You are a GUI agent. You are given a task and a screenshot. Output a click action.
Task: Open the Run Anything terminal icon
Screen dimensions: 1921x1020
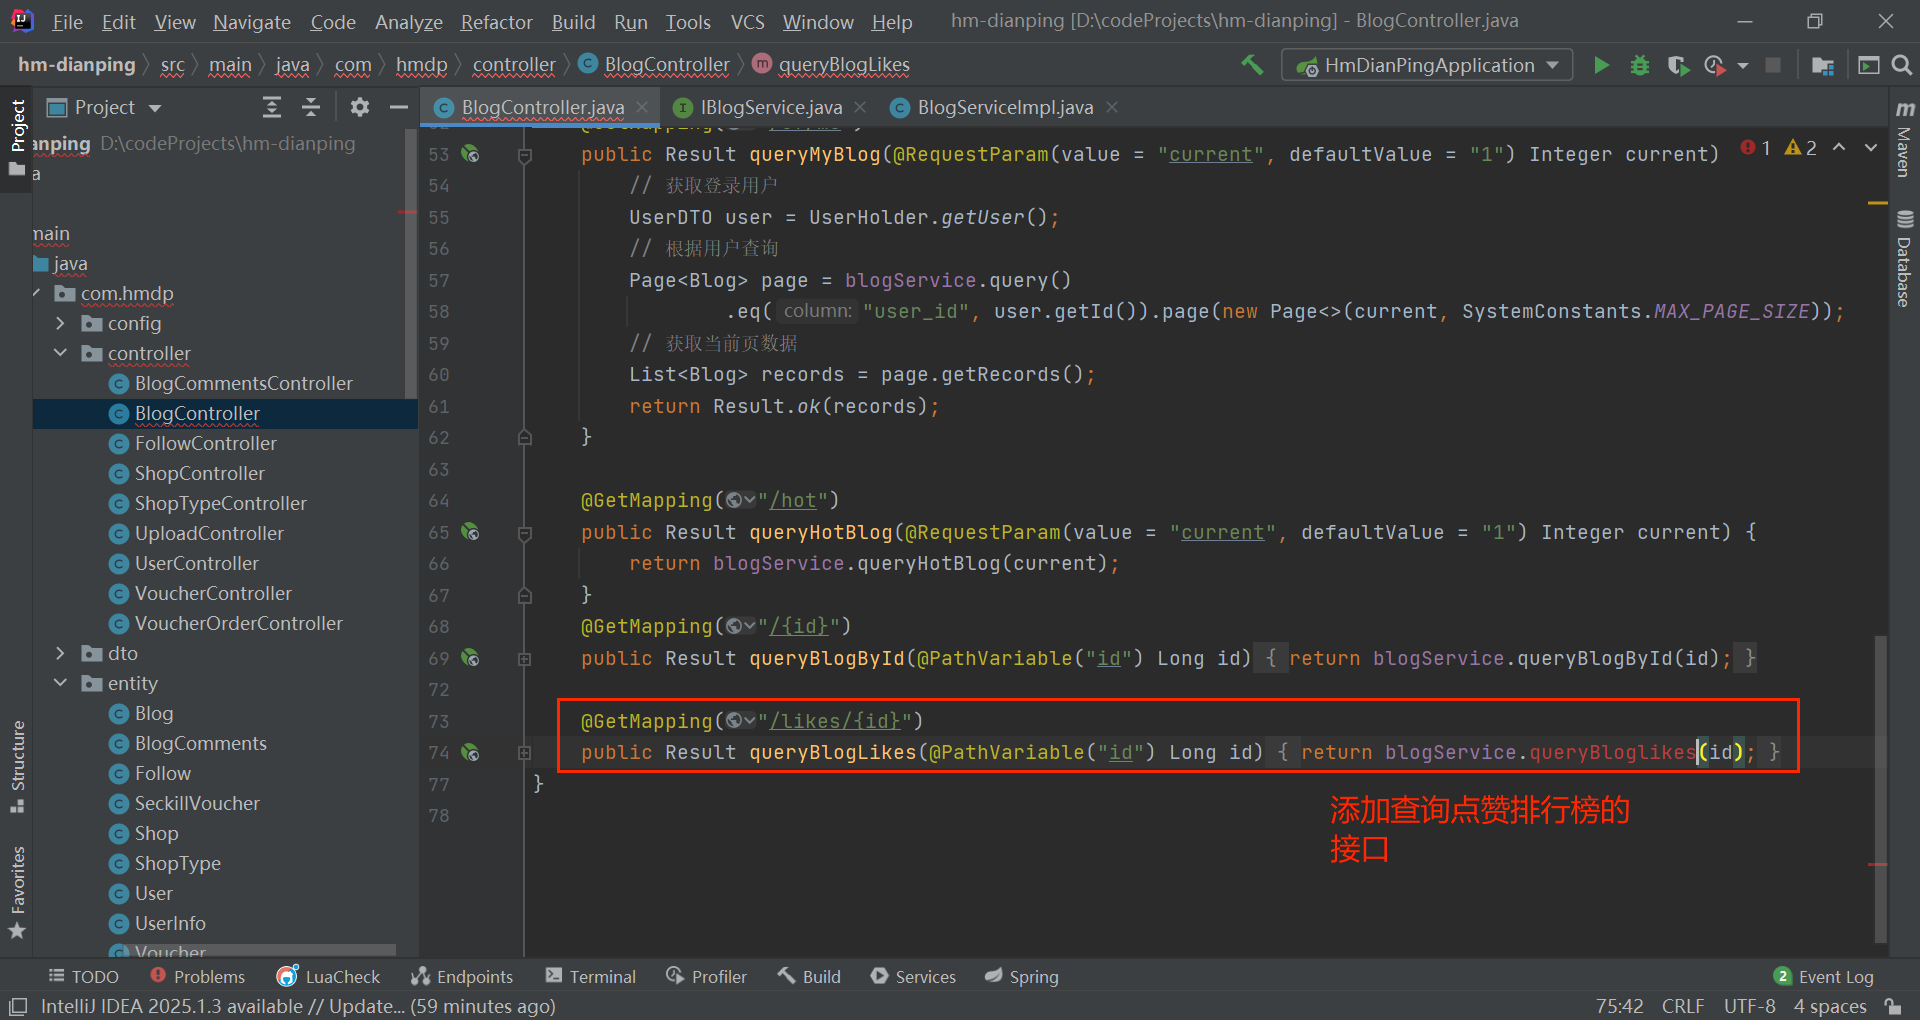(1868, 65)
